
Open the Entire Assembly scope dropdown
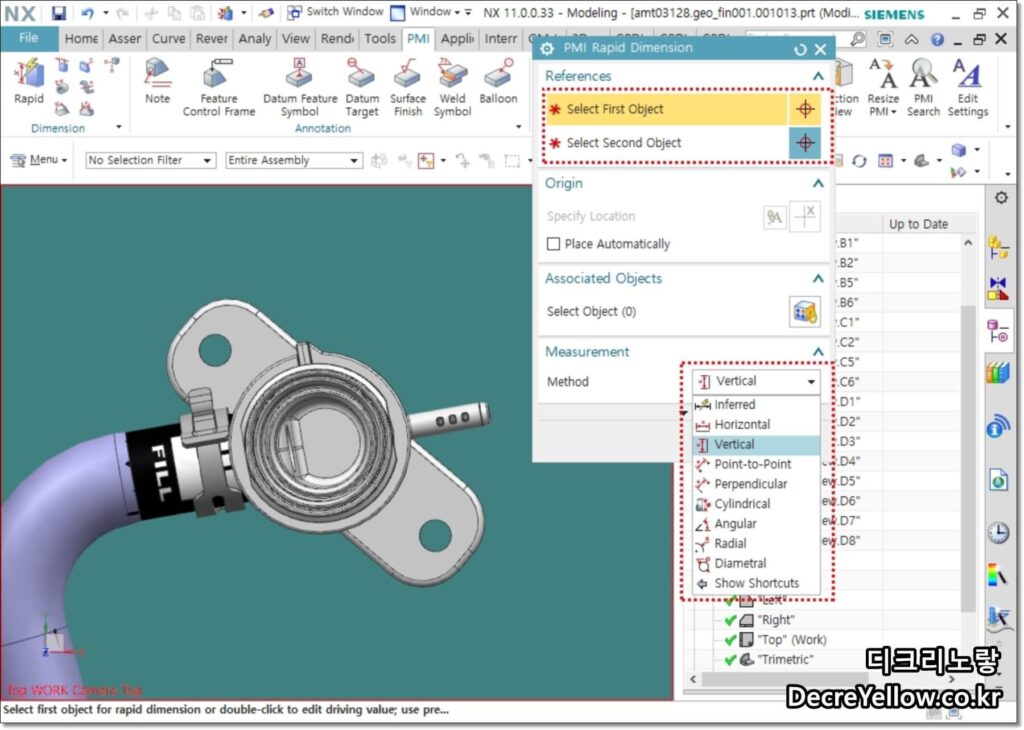tap(293, 160)
